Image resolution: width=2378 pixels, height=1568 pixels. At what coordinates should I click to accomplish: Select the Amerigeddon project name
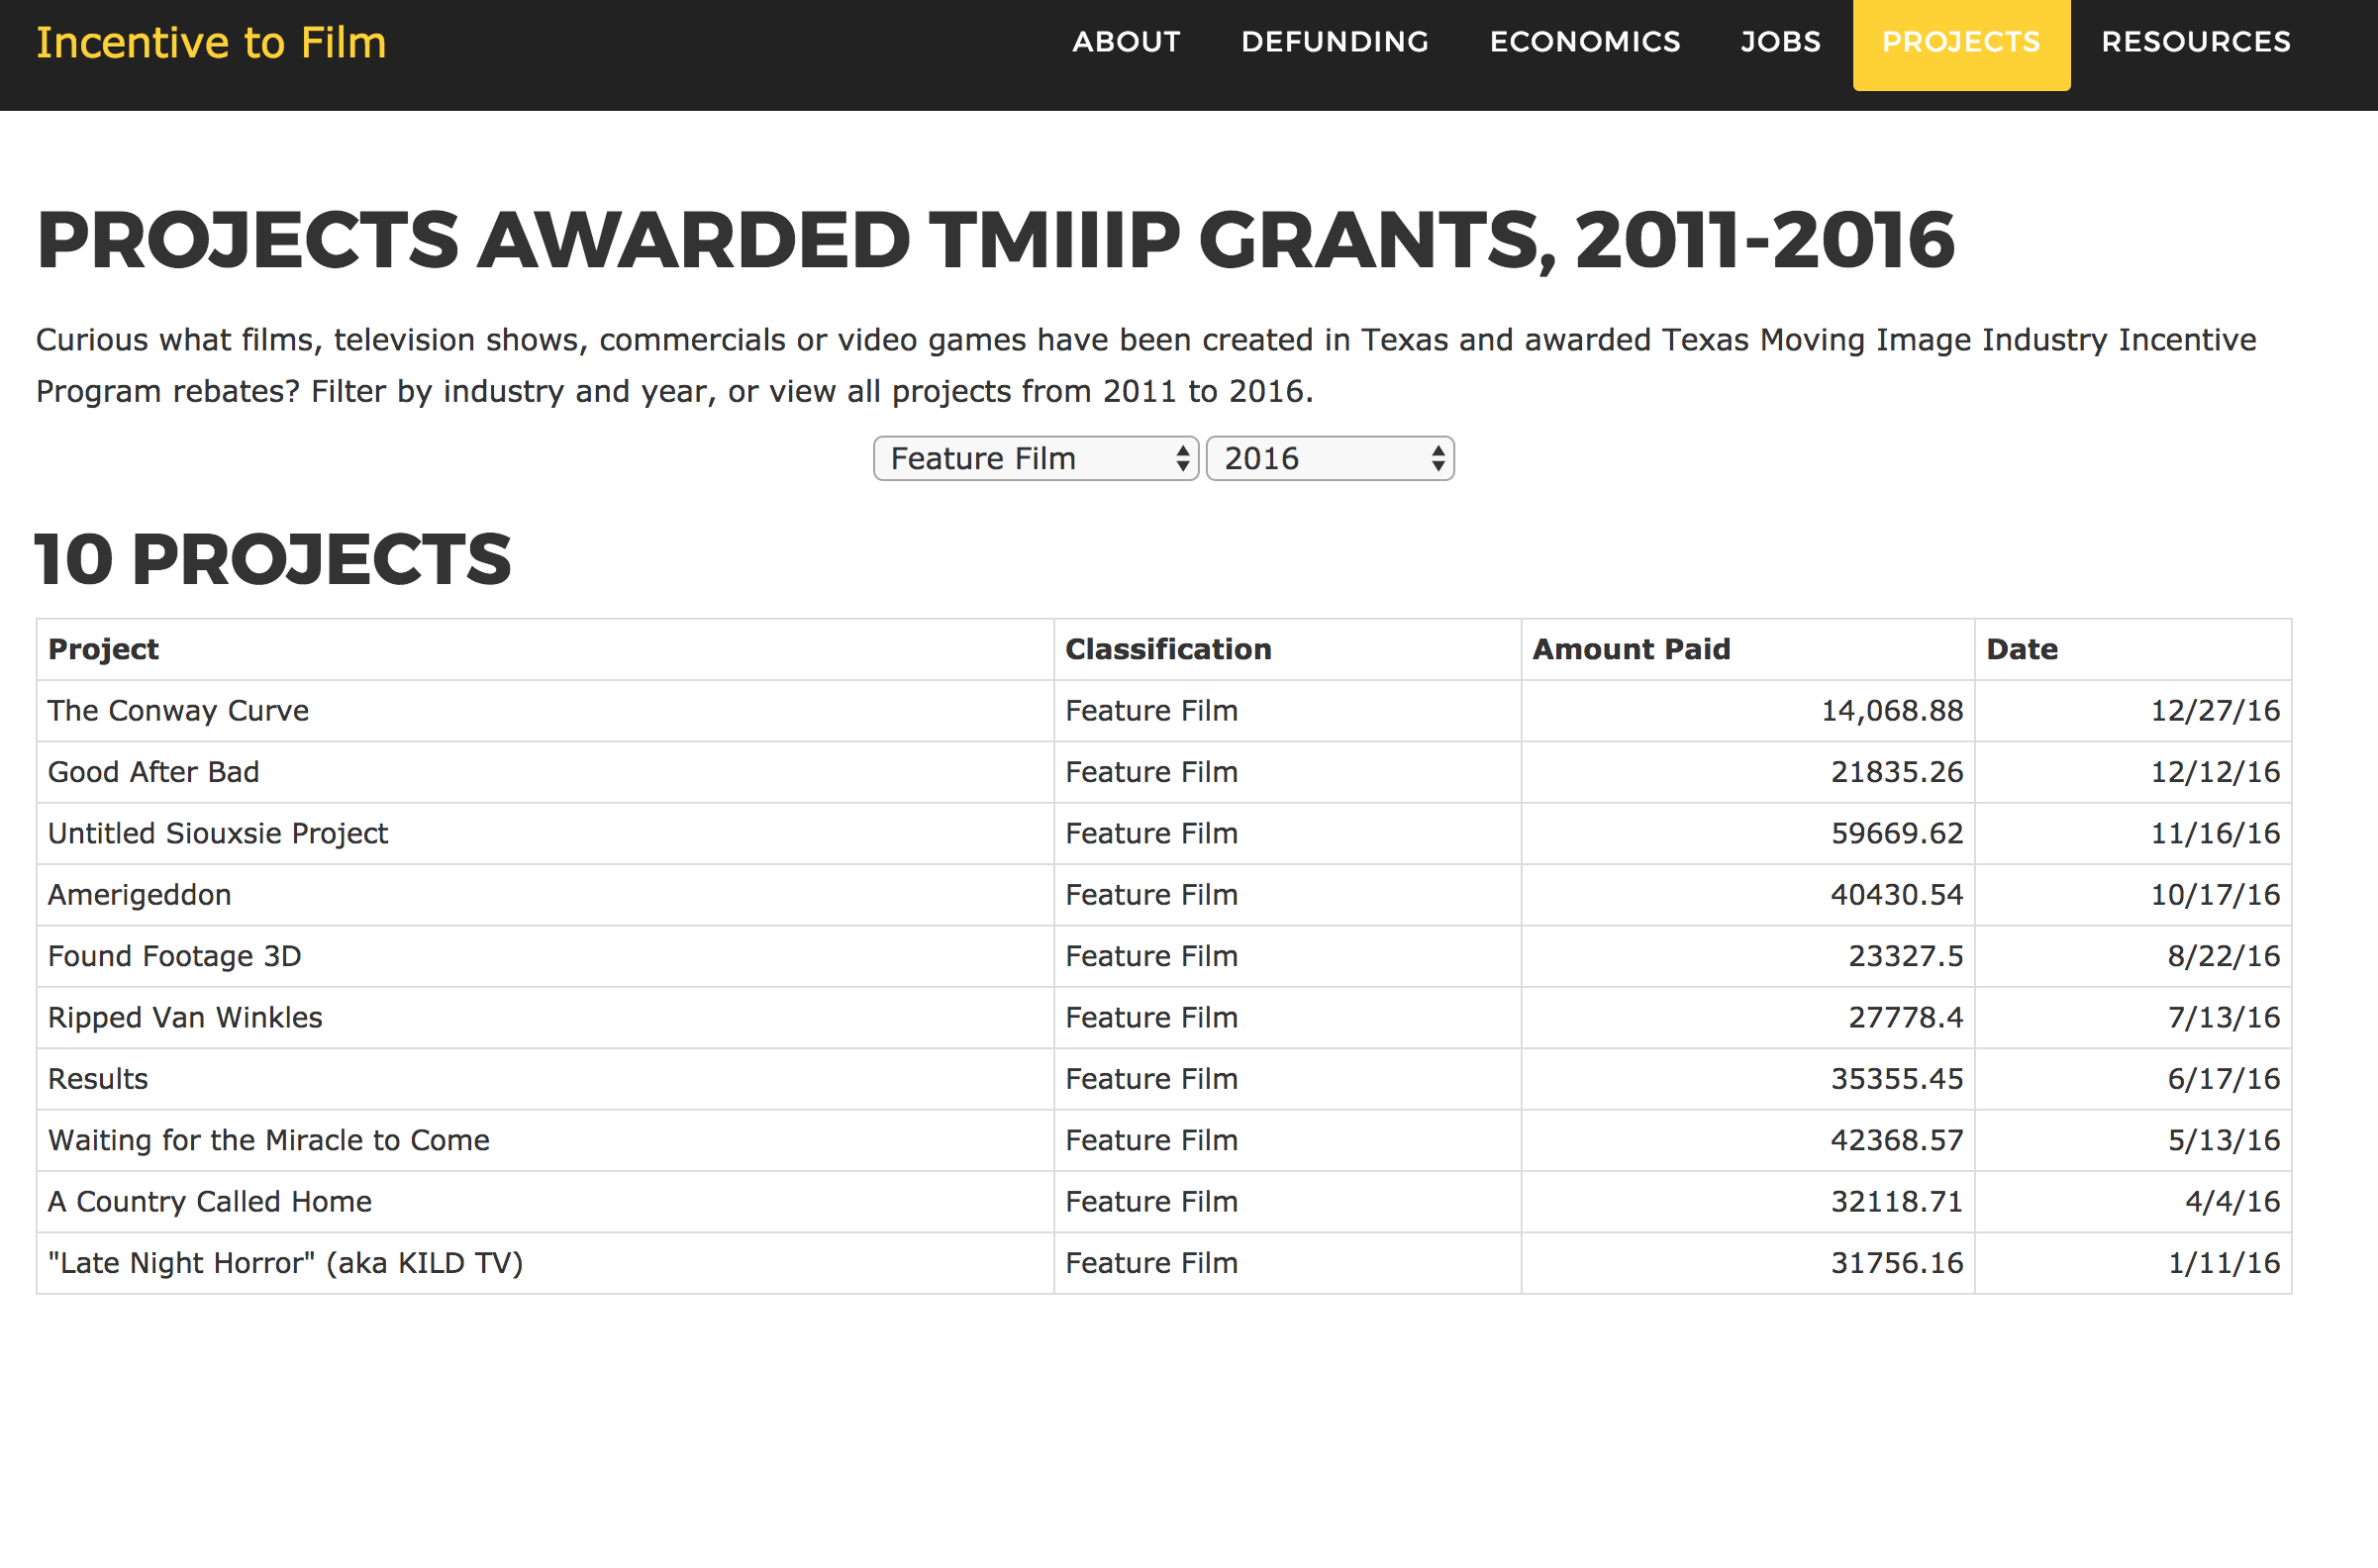[139, 895]
